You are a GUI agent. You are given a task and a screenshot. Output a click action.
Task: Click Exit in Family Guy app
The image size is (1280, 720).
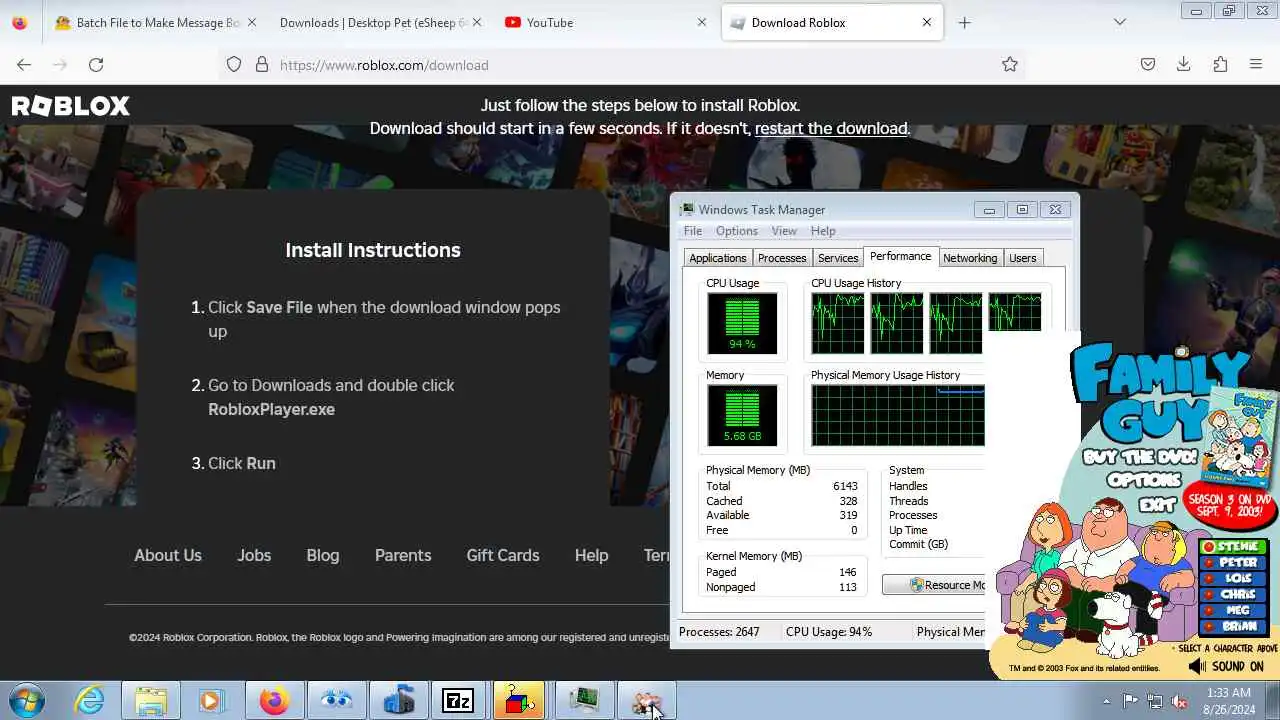[x=1157, y=505]
